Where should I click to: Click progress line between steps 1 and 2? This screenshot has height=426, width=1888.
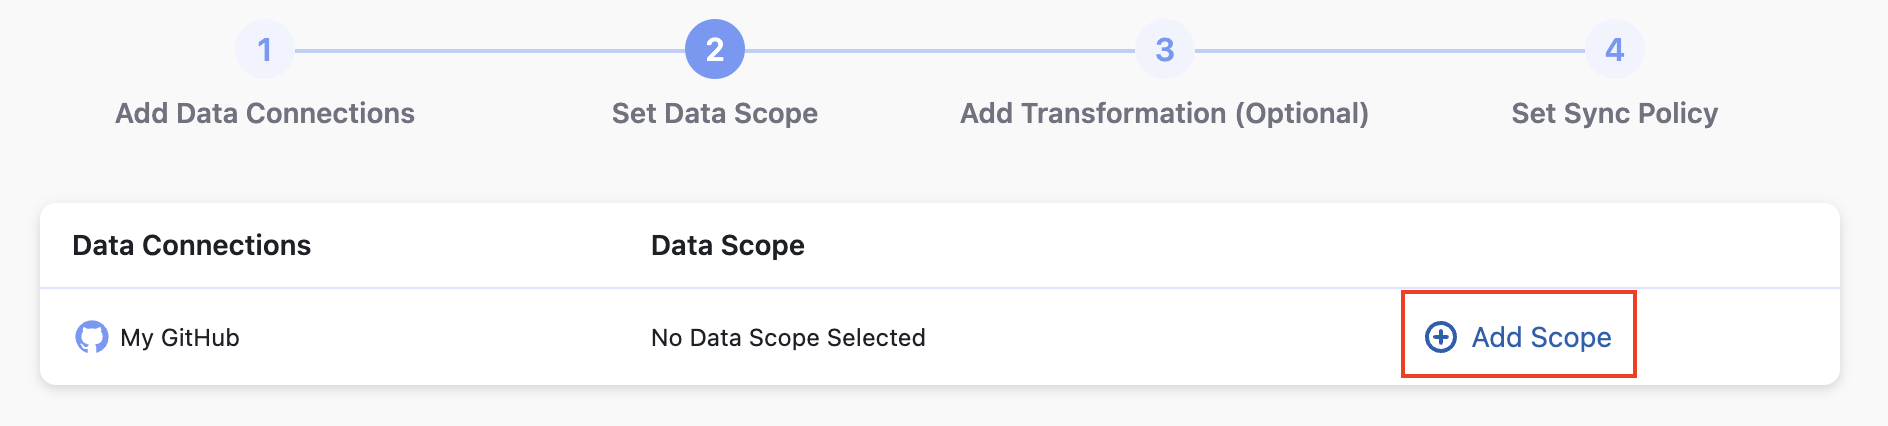tap(490, 50)
